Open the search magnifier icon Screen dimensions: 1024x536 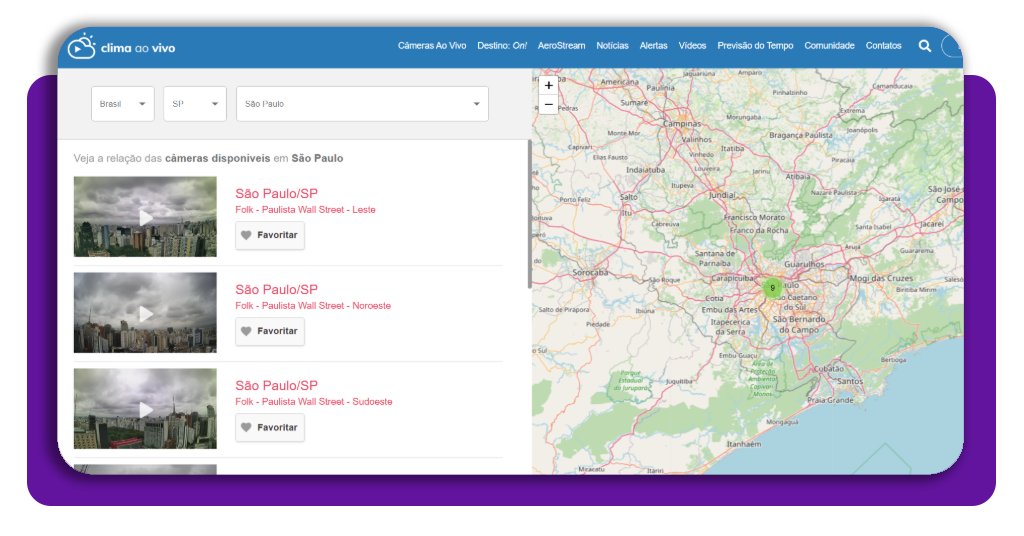pyautogui.click(x=924, y=46)
